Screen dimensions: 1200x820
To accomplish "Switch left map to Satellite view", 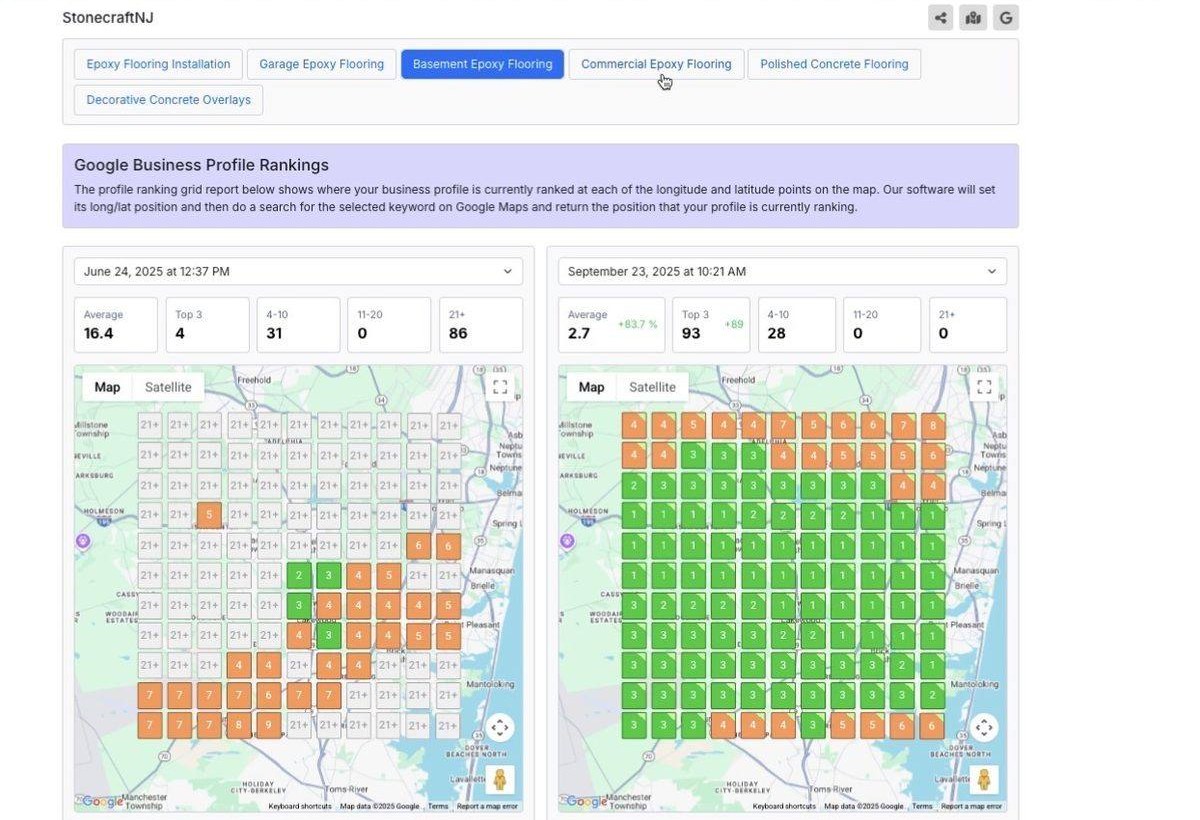I will [168, 387].
